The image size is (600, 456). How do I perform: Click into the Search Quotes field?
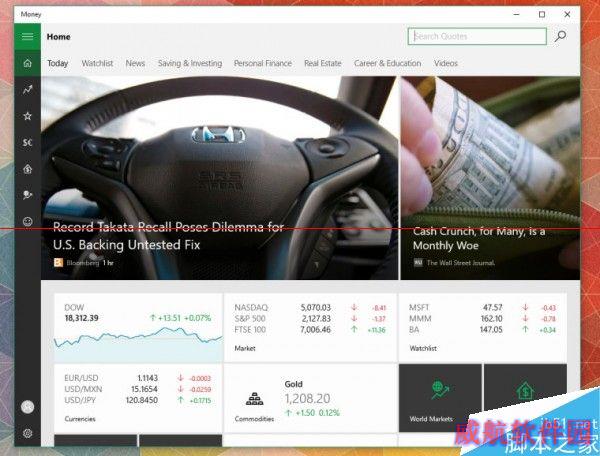tap(477, 36)
